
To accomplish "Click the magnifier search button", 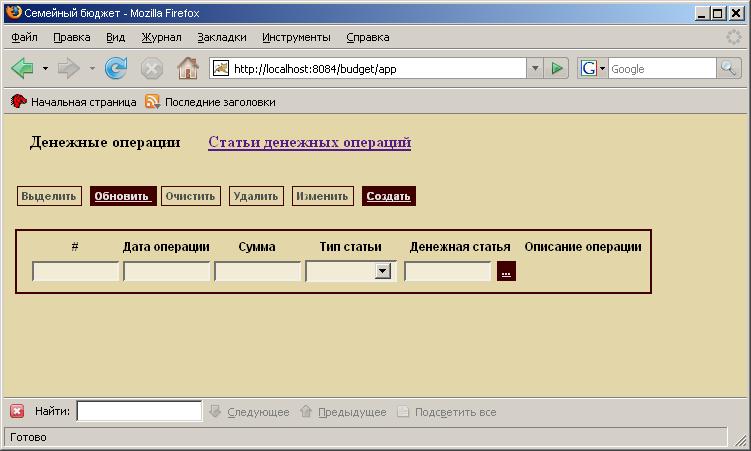I will click(728, 68).
